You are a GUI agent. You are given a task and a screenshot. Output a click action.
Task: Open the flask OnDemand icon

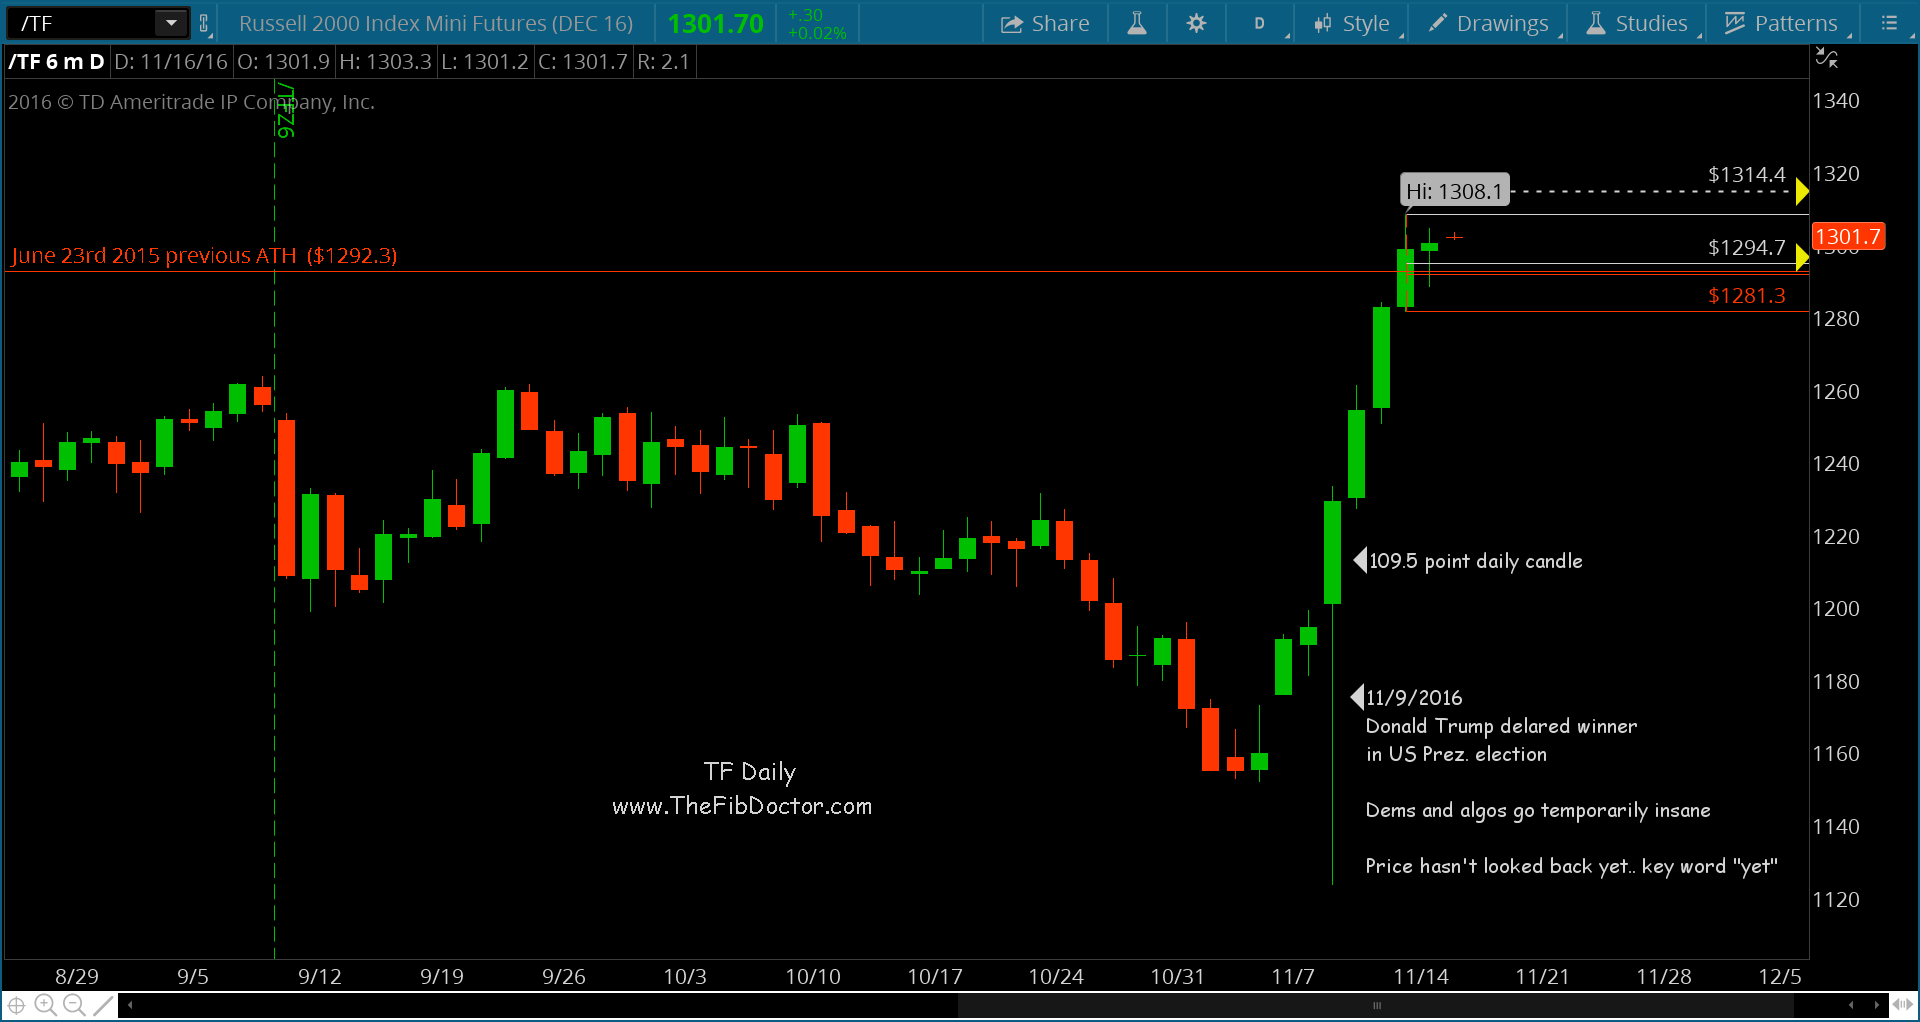click(1137, 23)
